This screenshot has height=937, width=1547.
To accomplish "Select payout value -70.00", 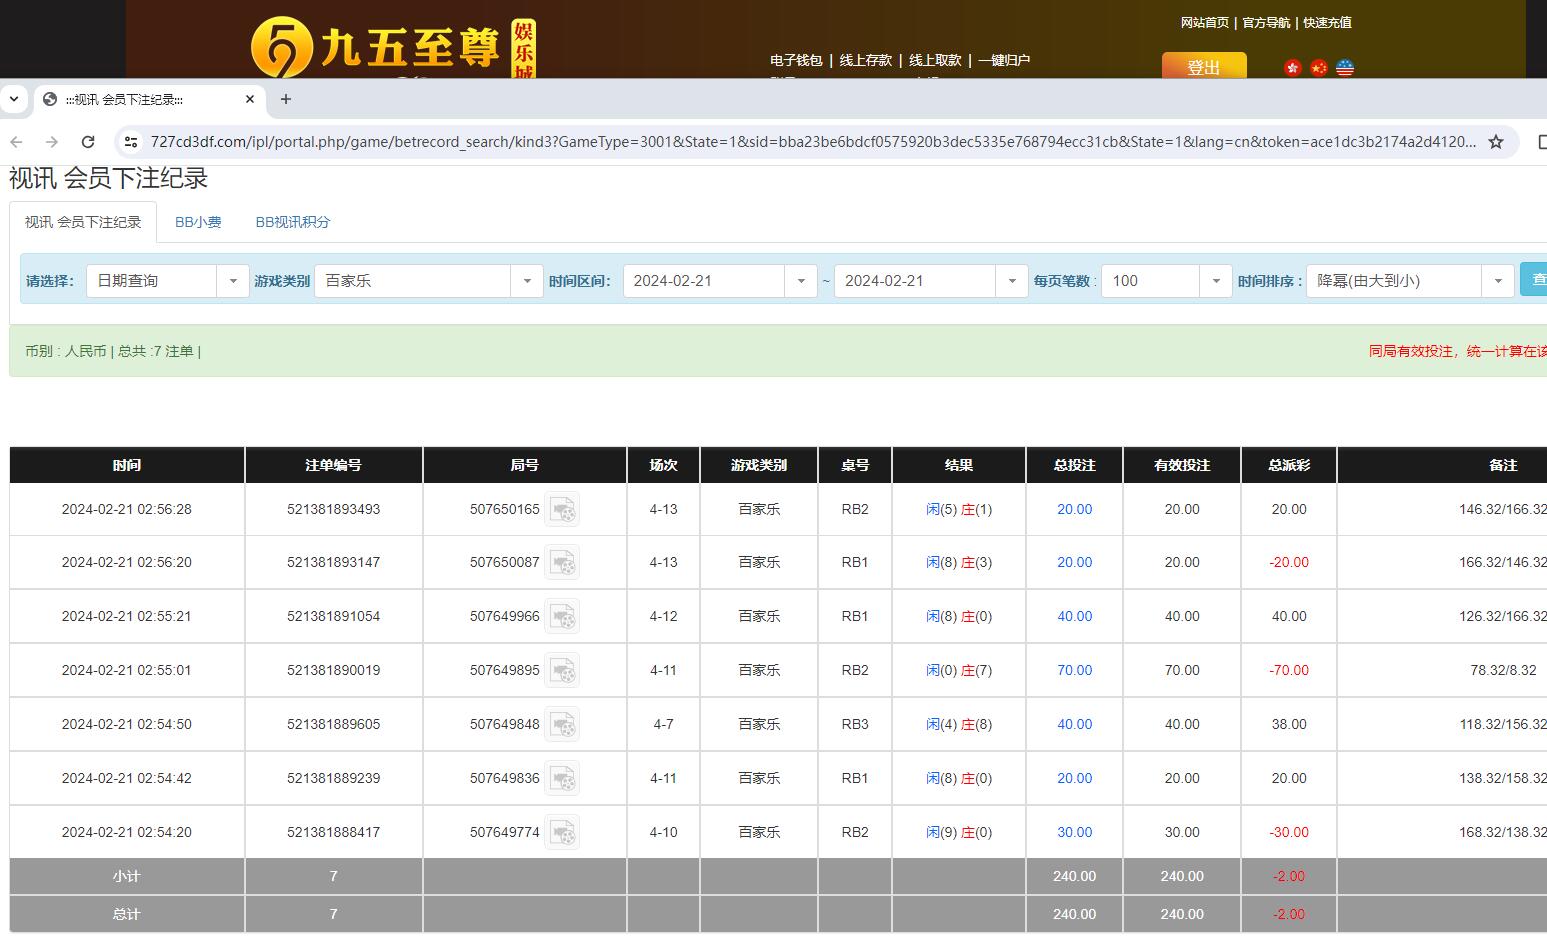I will click(x=1289, y=670).
